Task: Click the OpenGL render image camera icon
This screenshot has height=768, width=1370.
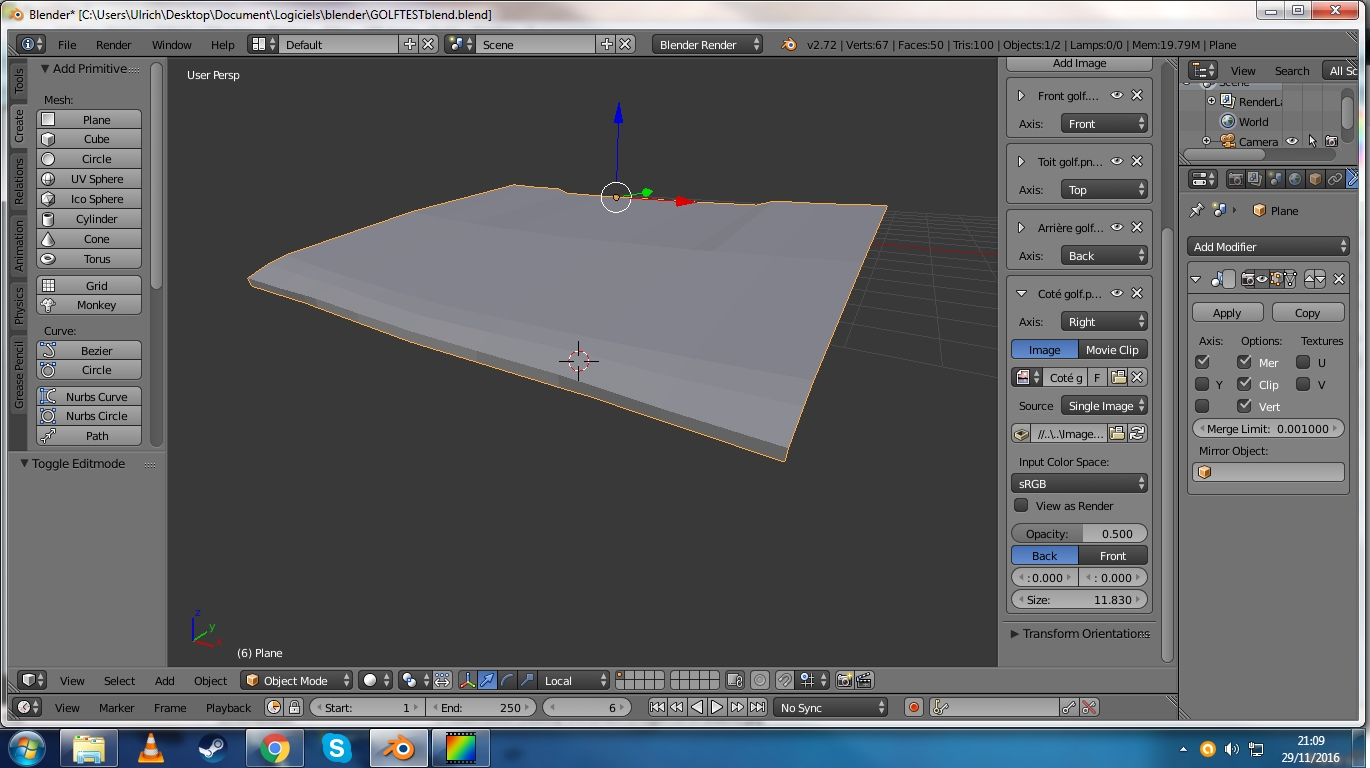Action: [x=844, y=681]
